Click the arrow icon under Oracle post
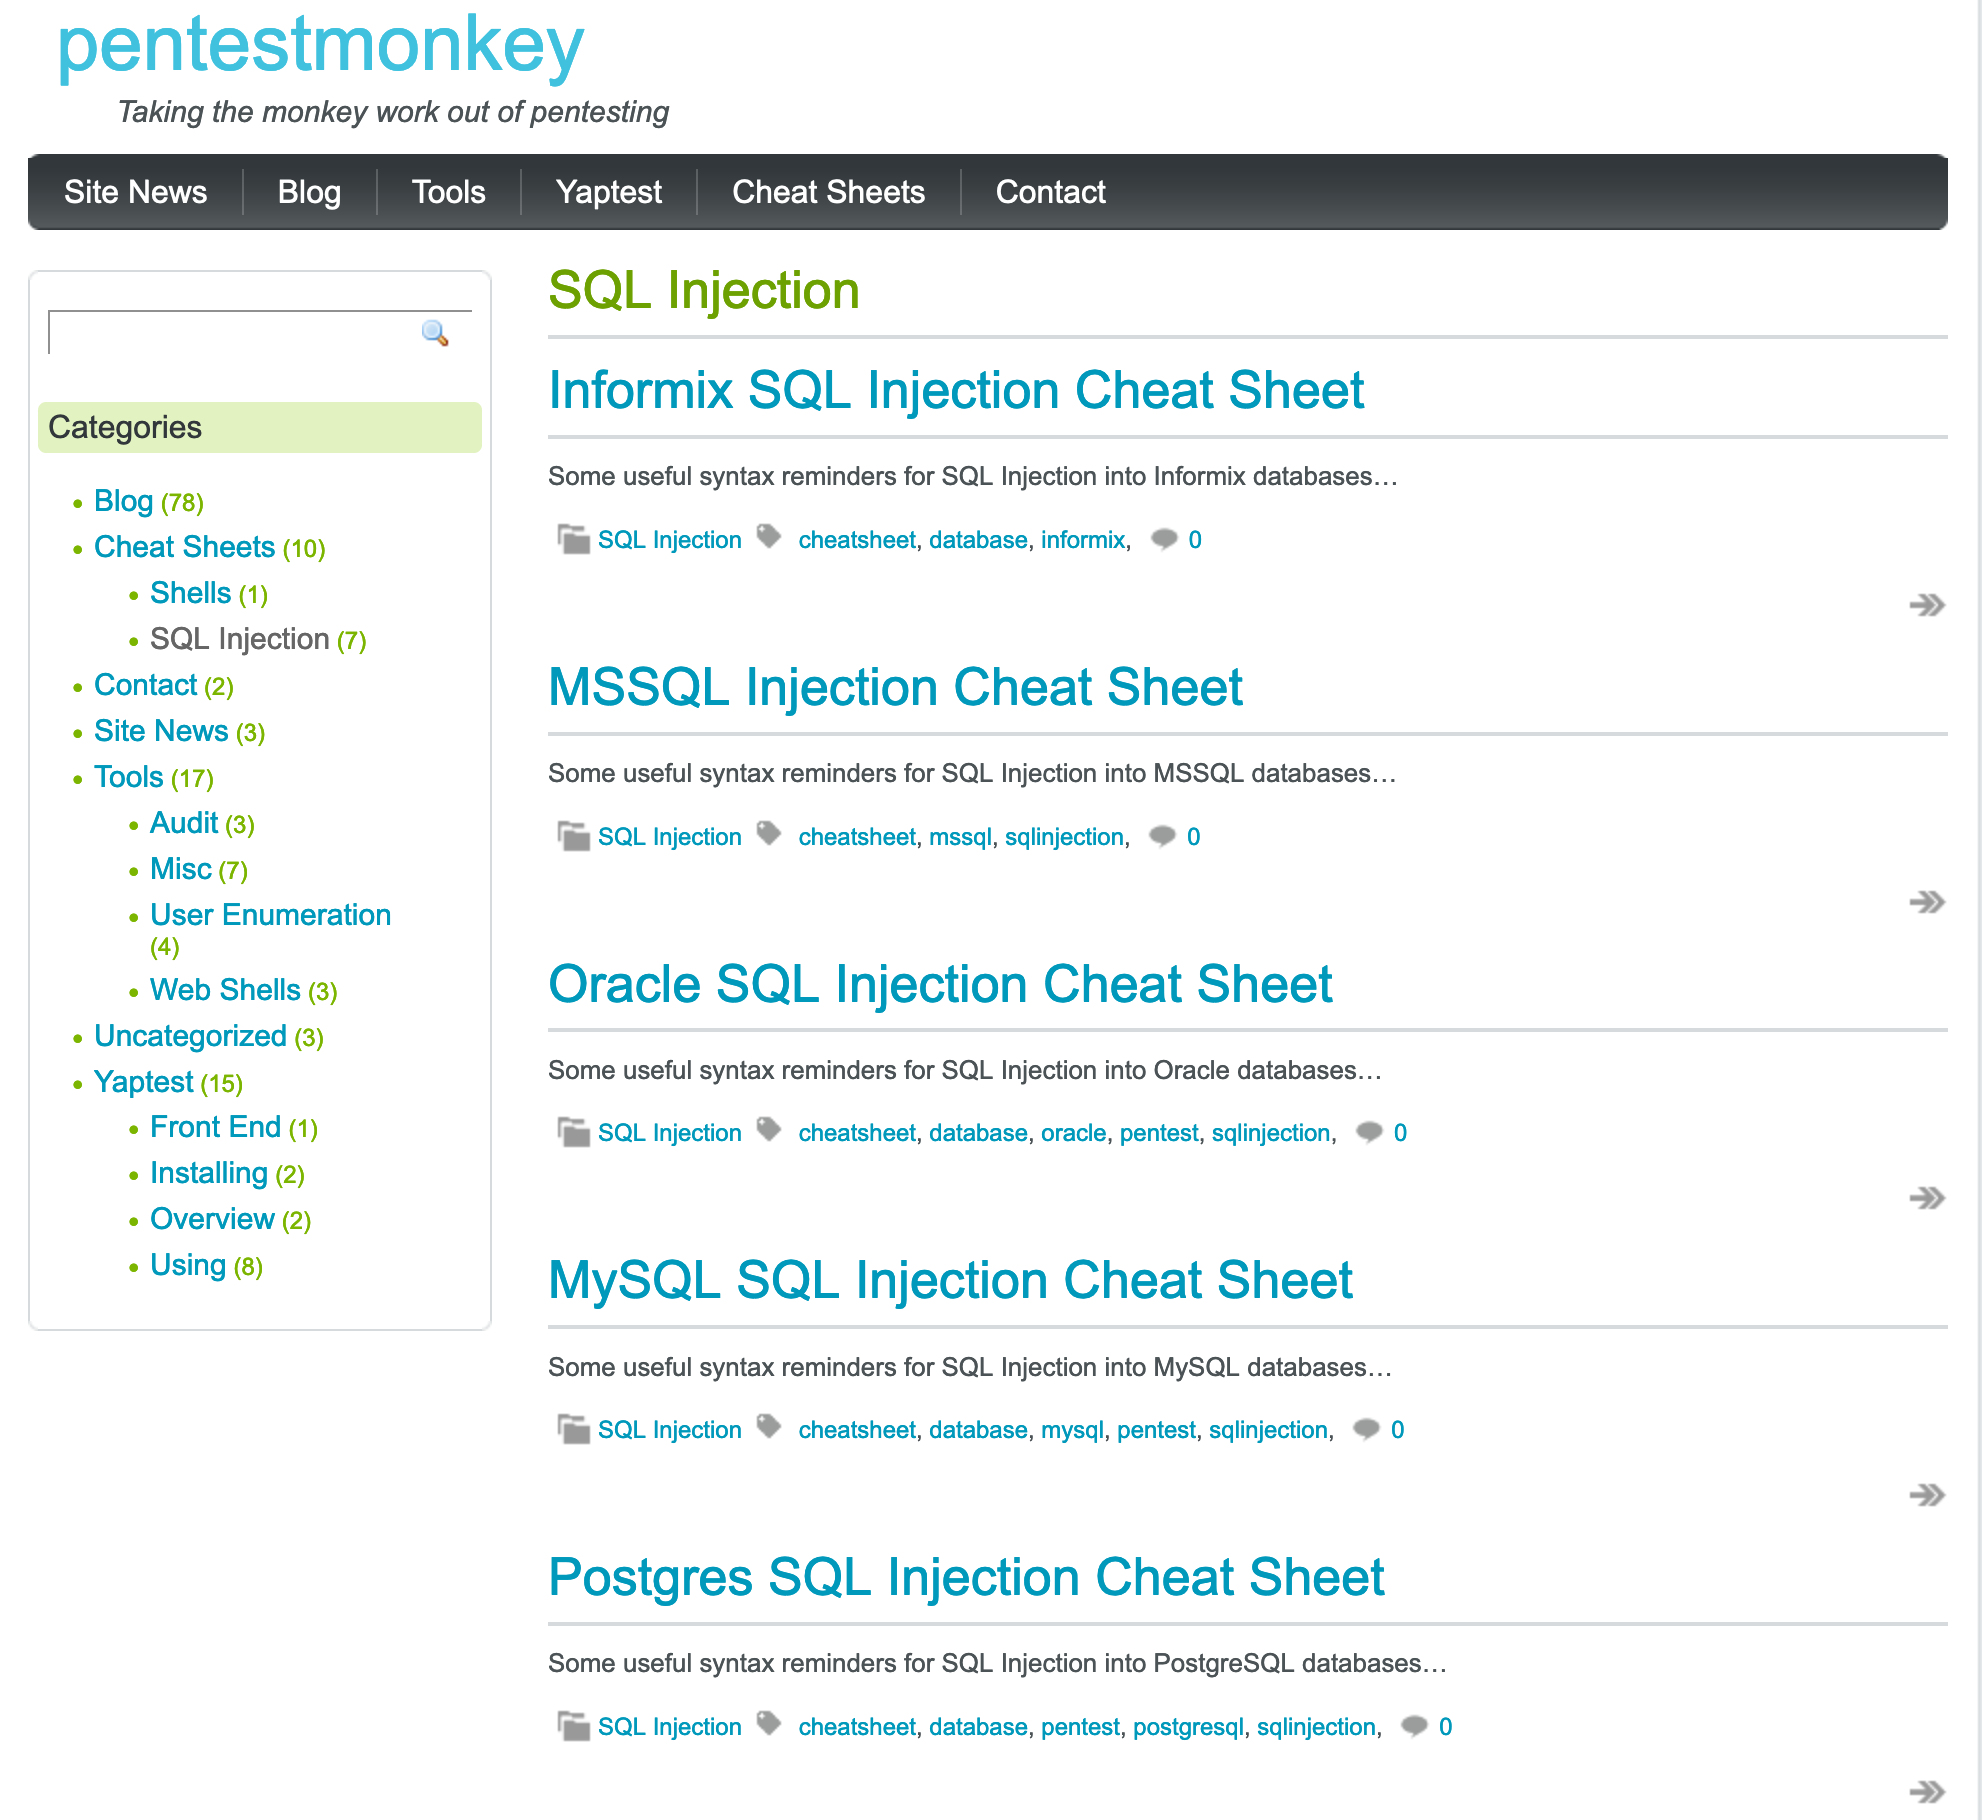Image resolution: width=1982 pixels, height=1820 pixels. coord(1926,1198)
